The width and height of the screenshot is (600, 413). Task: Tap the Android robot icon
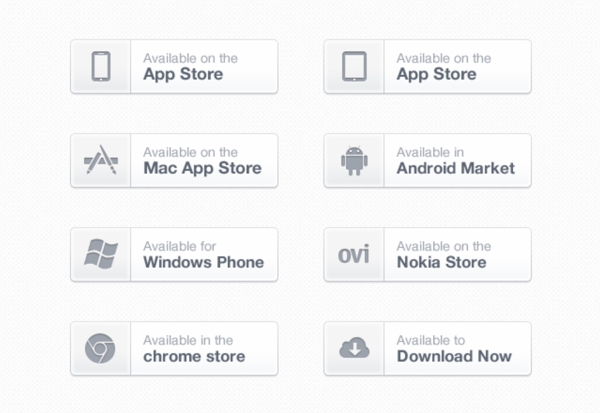pos(354,160)
